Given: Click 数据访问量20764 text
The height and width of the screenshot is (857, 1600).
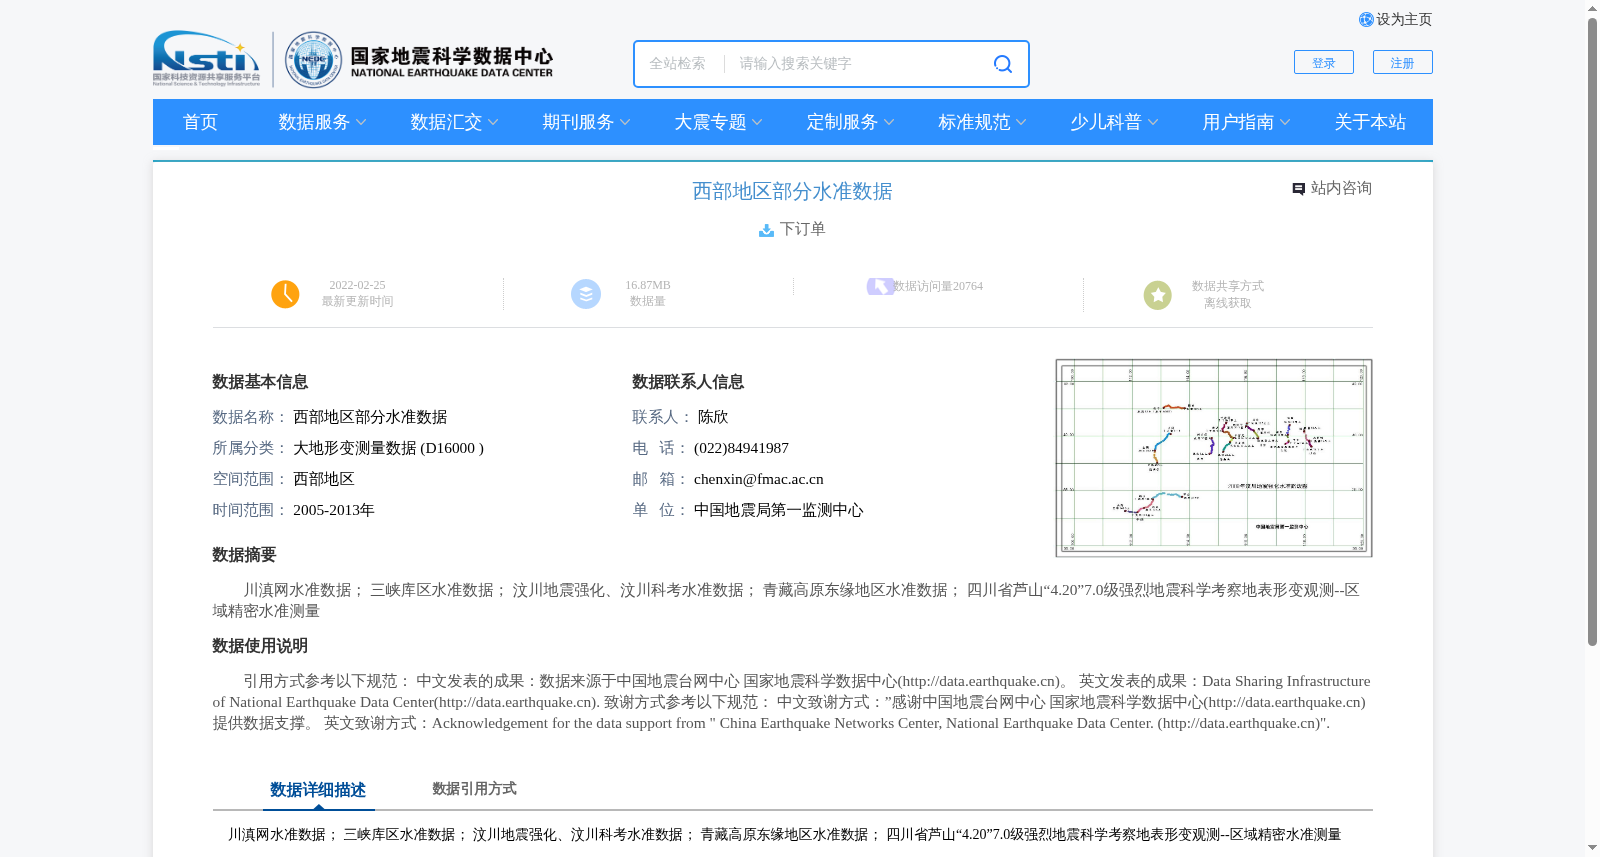Looking at the screenshot, I should pos(938,286).
